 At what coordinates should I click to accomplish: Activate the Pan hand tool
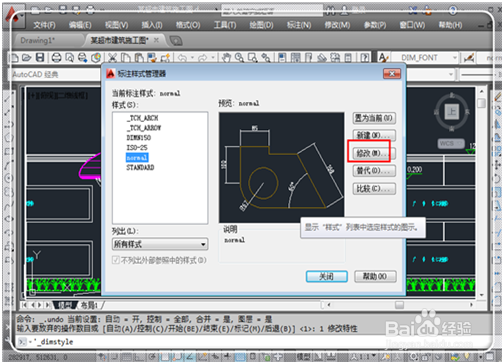[226, 58]
